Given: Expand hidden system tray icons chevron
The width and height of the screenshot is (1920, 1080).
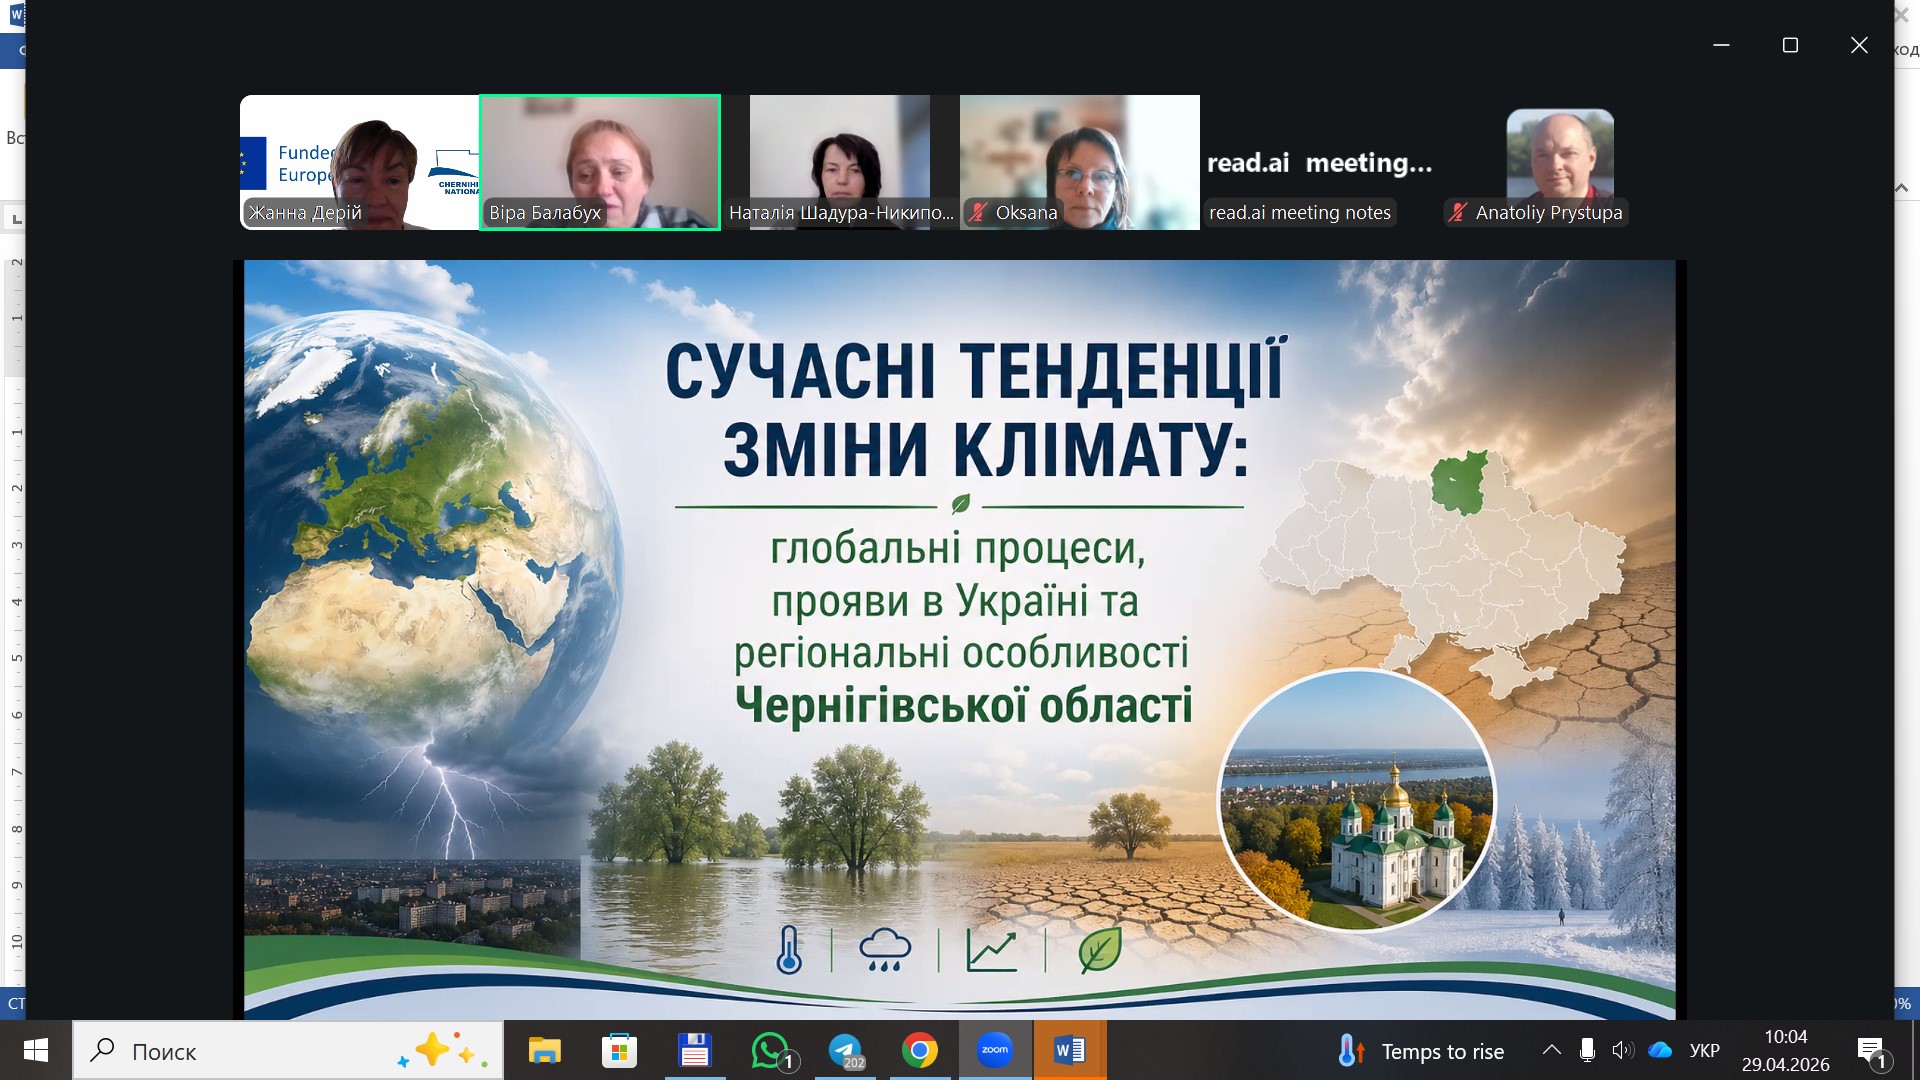Looking at the screenshot, I should 1551,1050.
